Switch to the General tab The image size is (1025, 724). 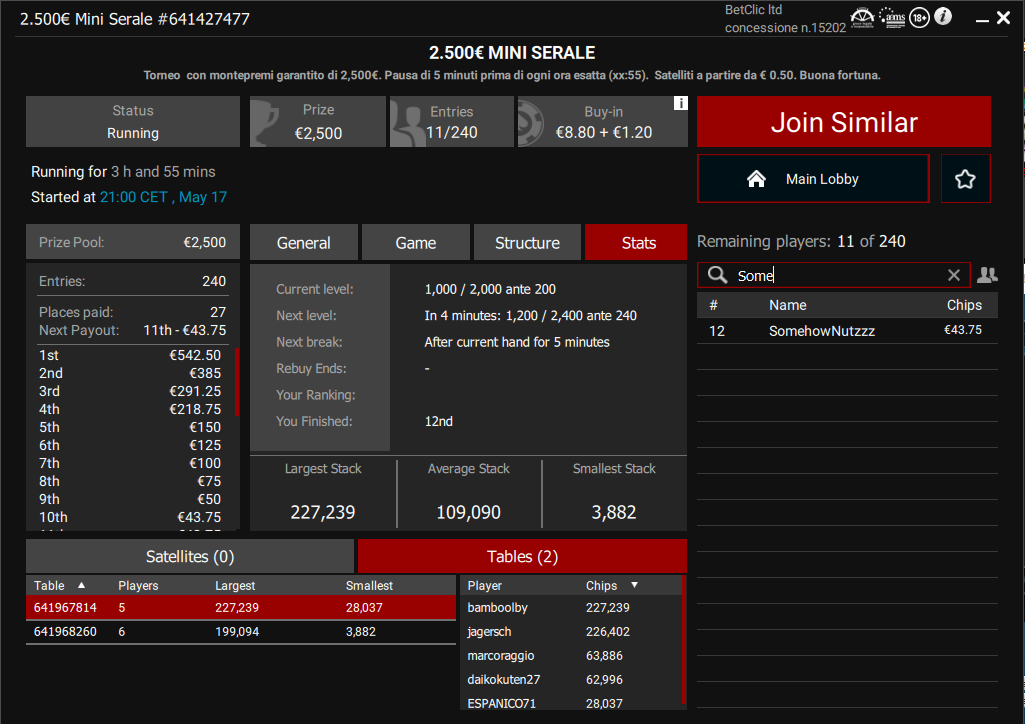(x=303, y=242)
